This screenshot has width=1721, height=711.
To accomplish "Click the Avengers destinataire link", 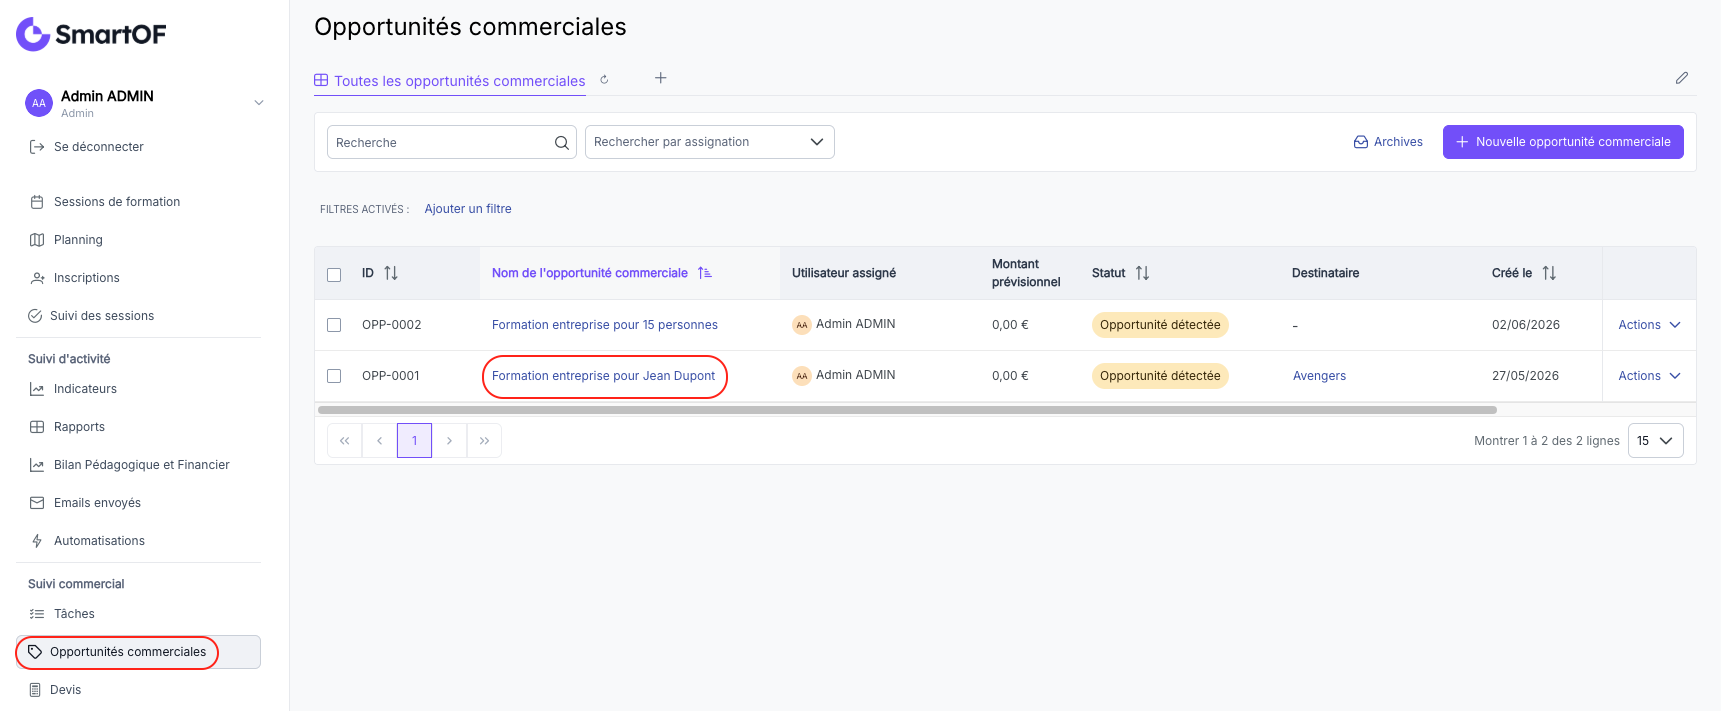I will 1319,376.
